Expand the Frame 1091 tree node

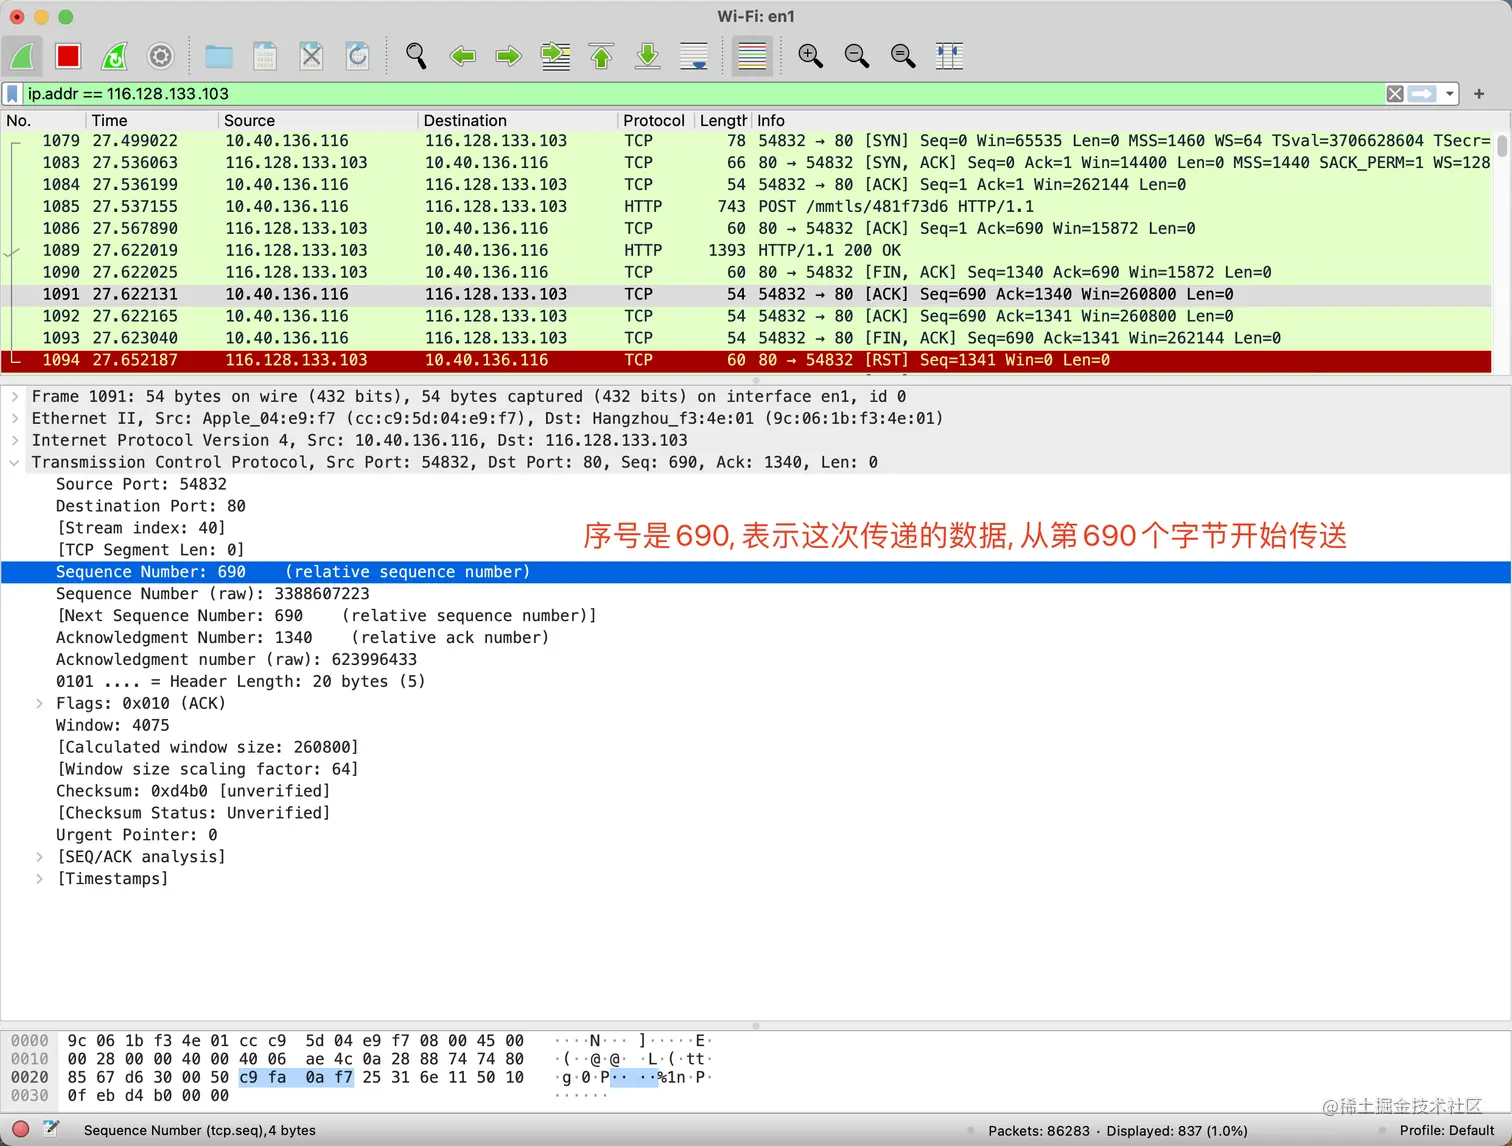15,397
